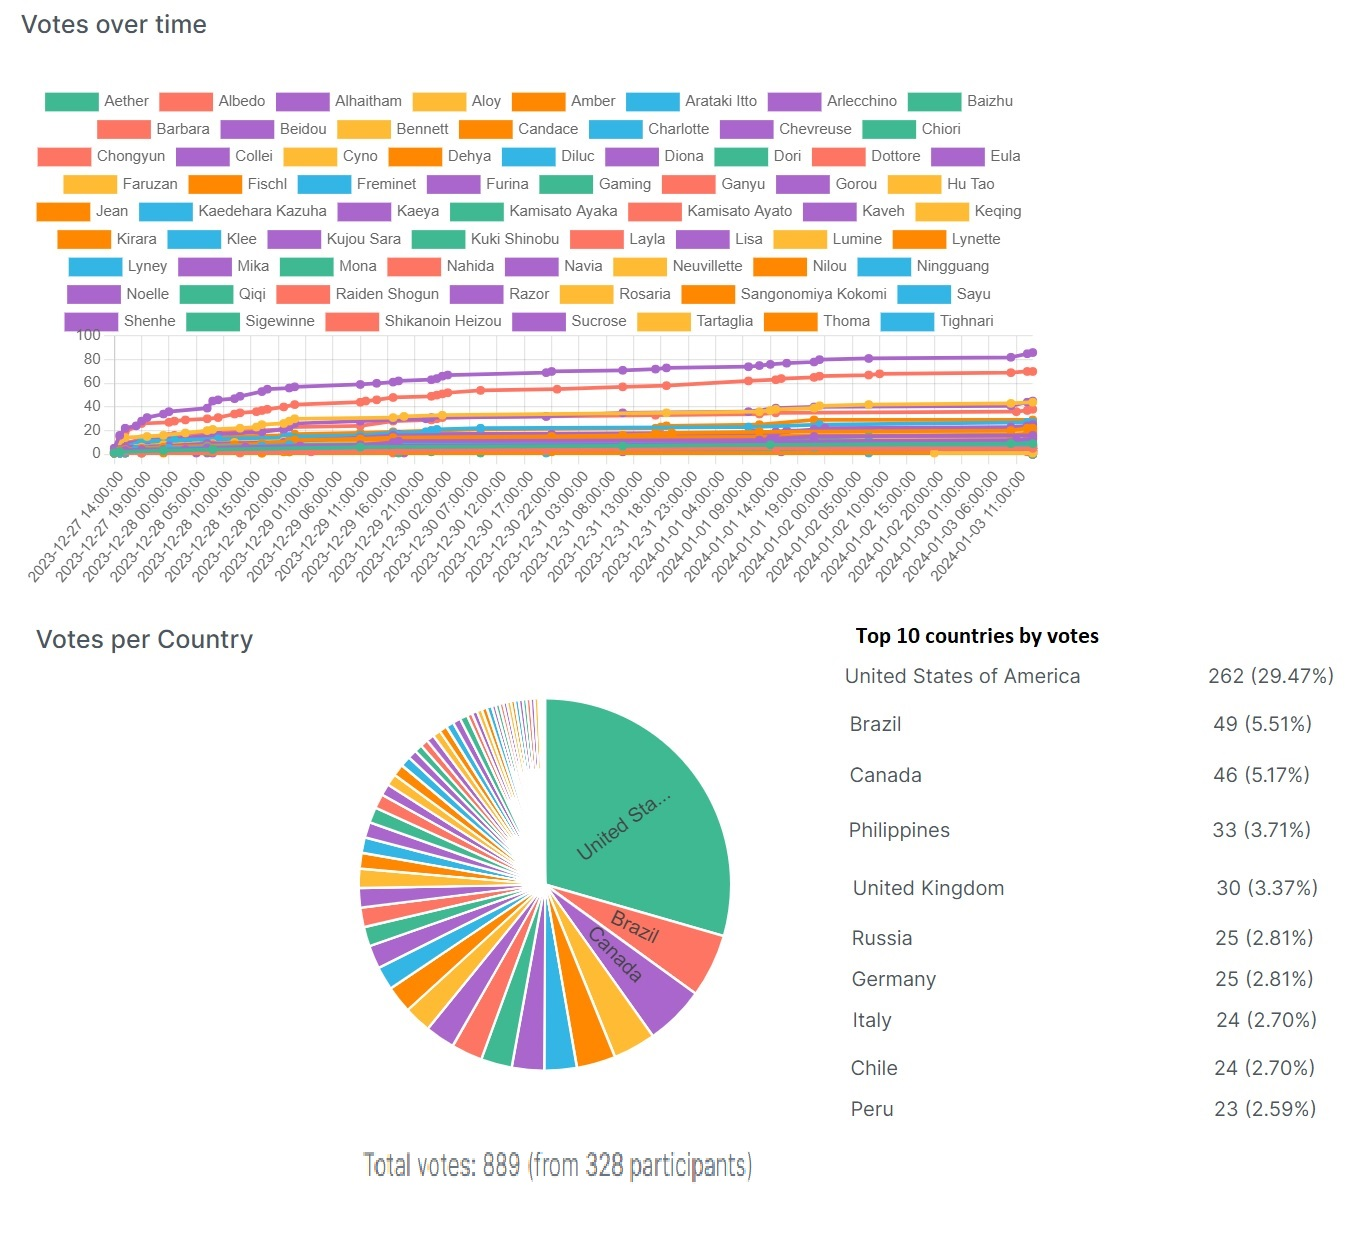Viewport: 1352px width, 1234px height.
Task: Click the Aloy legend color swatch
Action: [439, 101]
